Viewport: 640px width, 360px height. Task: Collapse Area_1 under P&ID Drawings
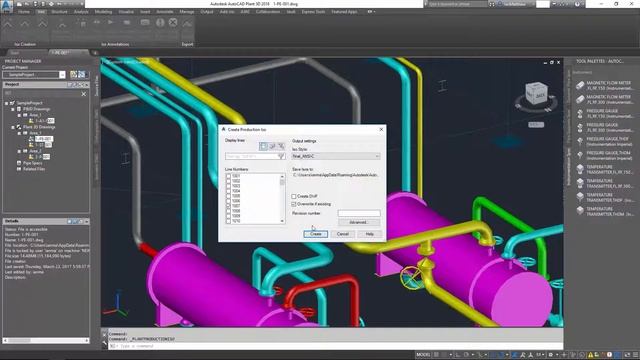coord(19,116)
